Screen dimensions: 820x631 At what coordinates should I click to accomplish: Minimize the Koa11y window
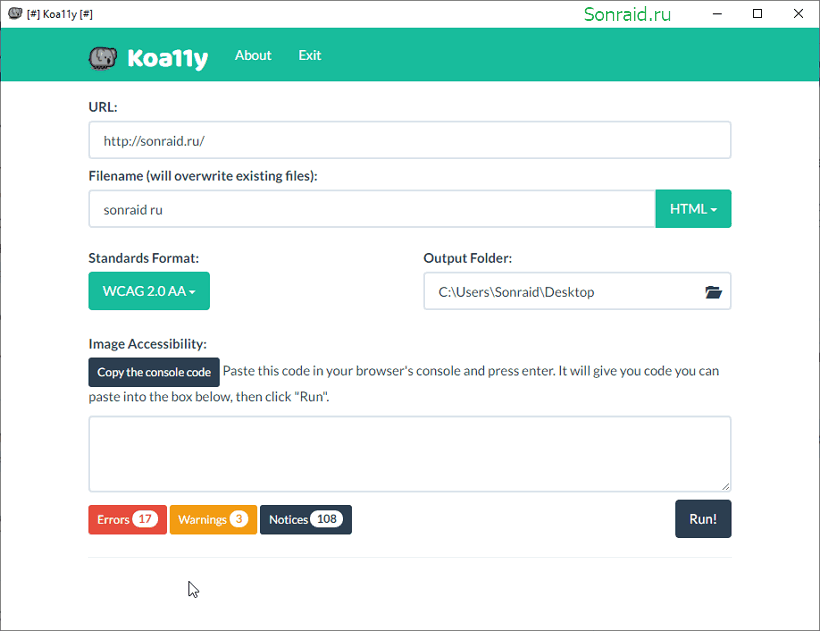[x=717, y=14]
